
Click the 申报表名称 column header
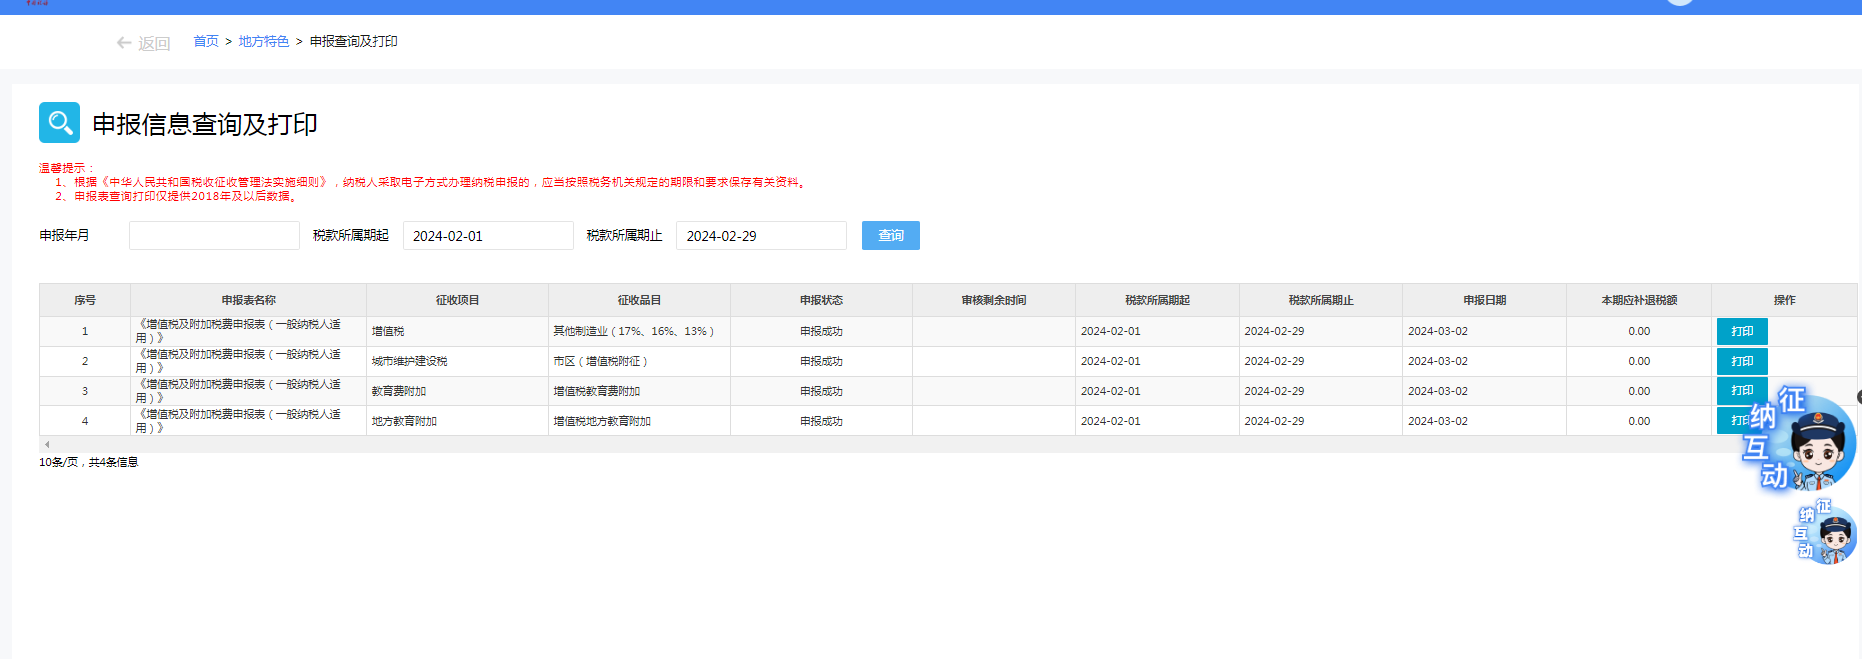coord(248,300)
